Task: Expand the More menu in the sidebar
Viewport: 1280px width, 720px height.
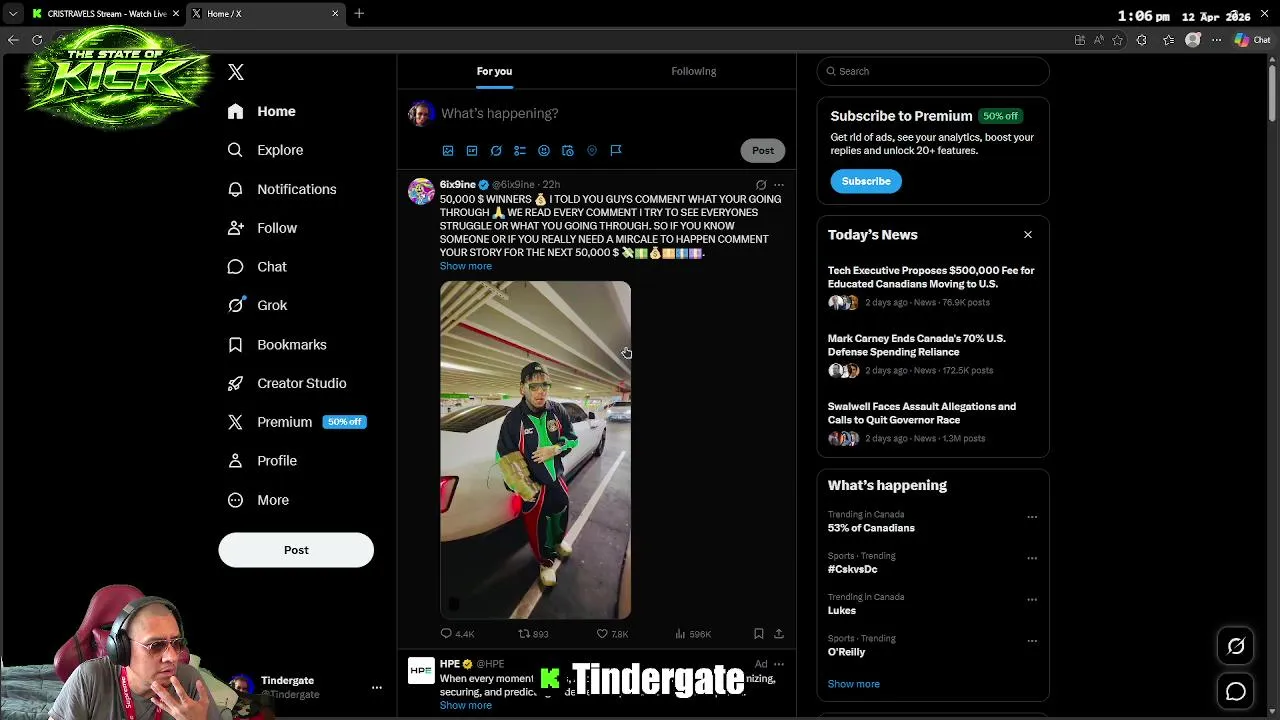Action: click(x=259, y=500)
